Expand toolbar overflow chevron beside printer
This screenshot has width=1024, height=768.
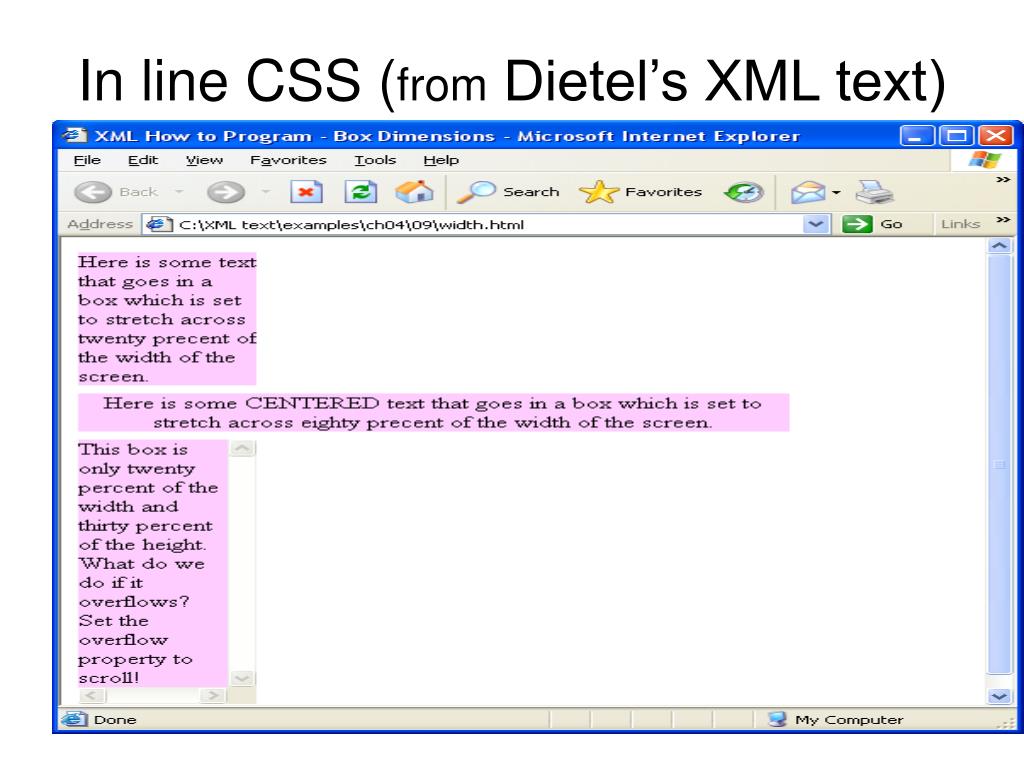[1003, 180]
